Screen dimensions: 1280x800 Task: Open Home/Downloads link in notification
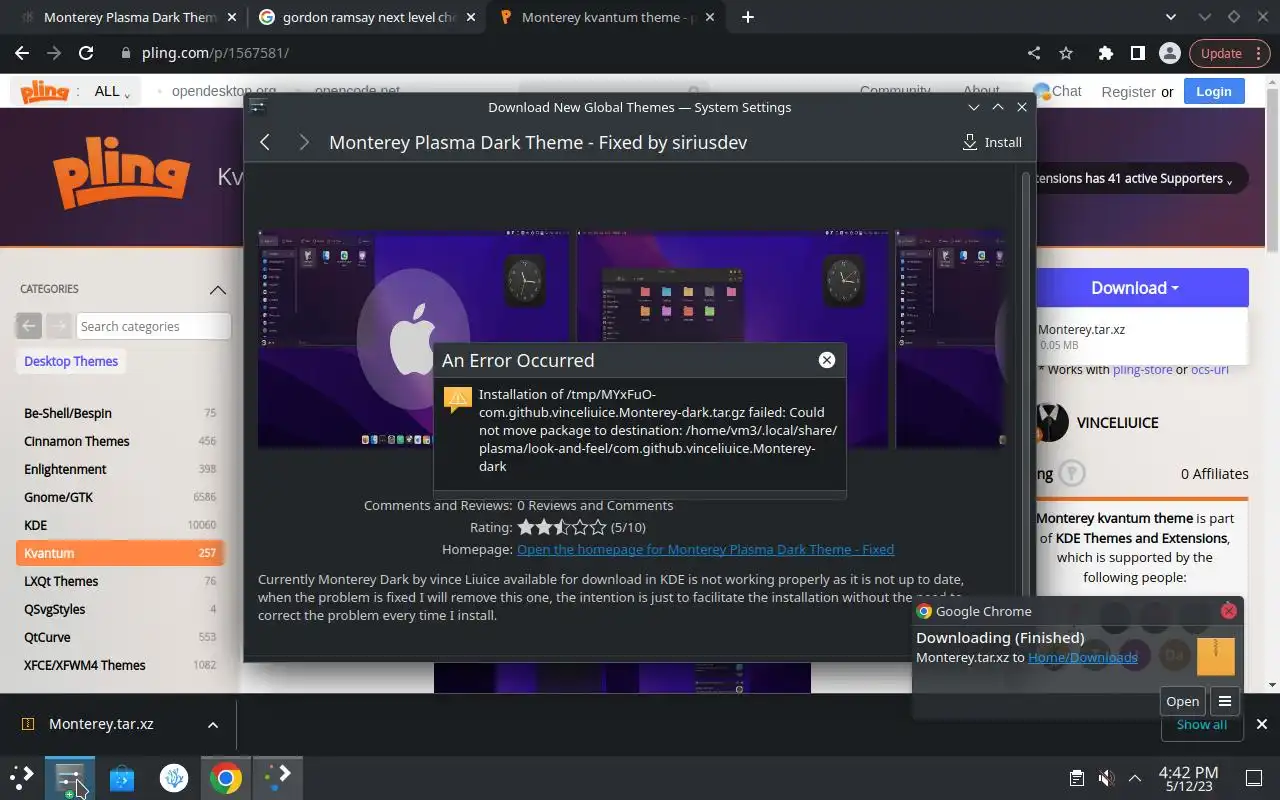click(x=1083, y=657)
